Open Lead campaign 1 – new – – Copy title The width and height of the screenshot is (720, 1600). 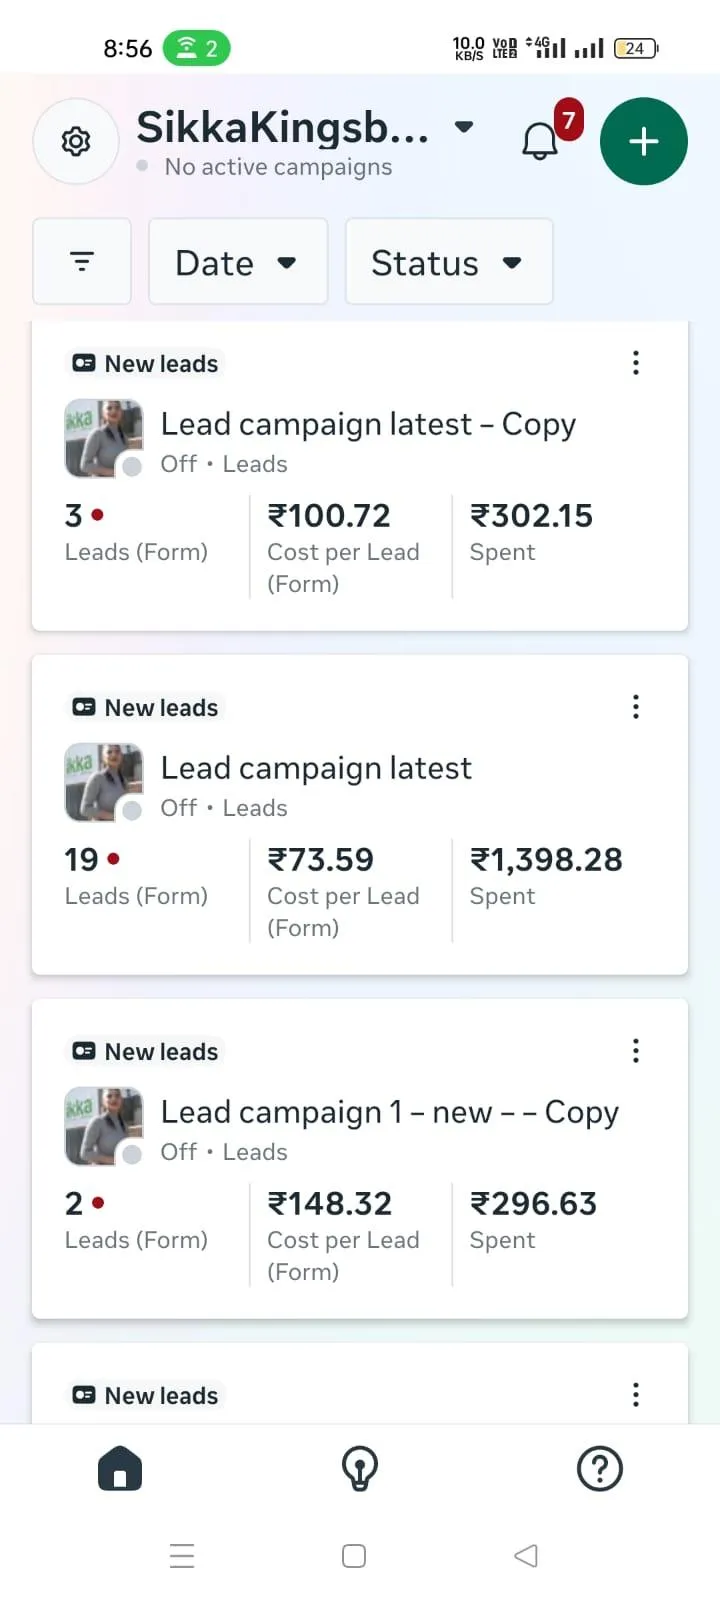point(389,1113)
